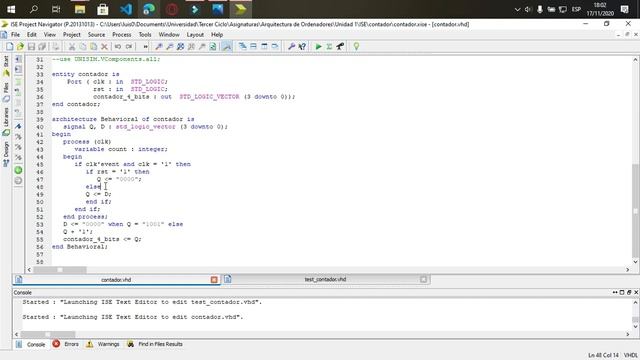Click the black stop process toolbar icon

click(x=340, y=47)
